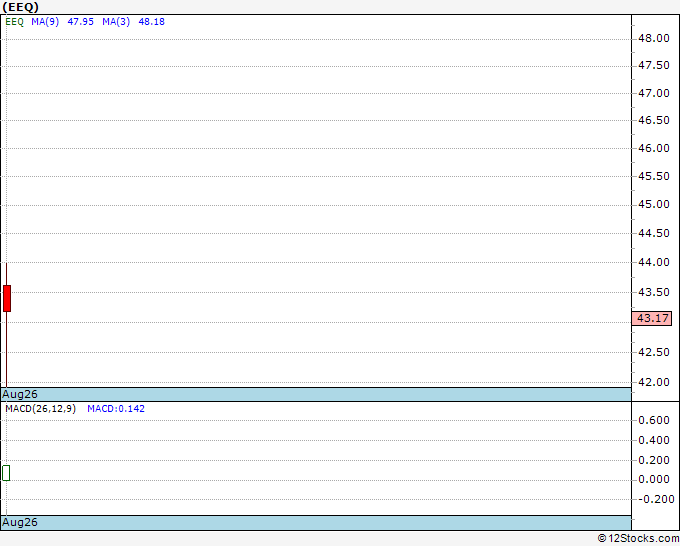This screenshot has width=680, height=546.
Task: Click the 45.00 price axis label
Action: pyautogui.click(x=654, y=204)
